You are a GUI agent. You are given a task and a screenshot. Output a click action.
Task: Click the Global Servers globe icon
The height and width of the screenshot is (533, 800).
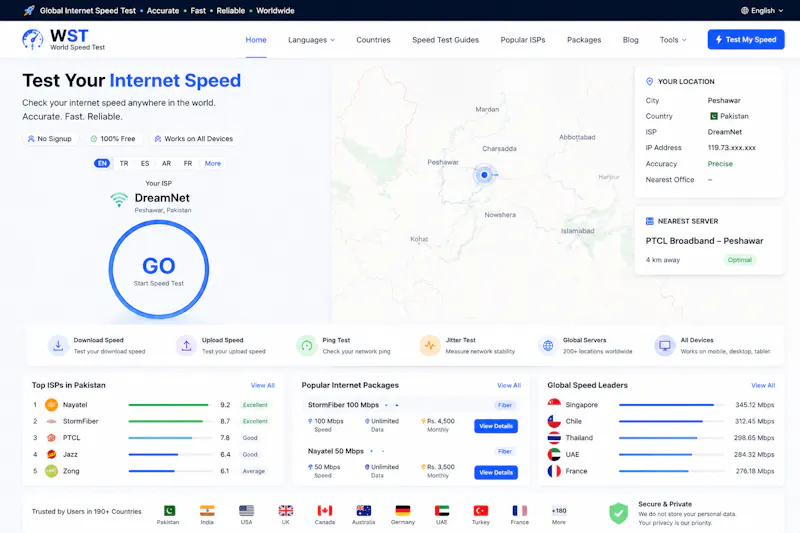pos(548,345)
